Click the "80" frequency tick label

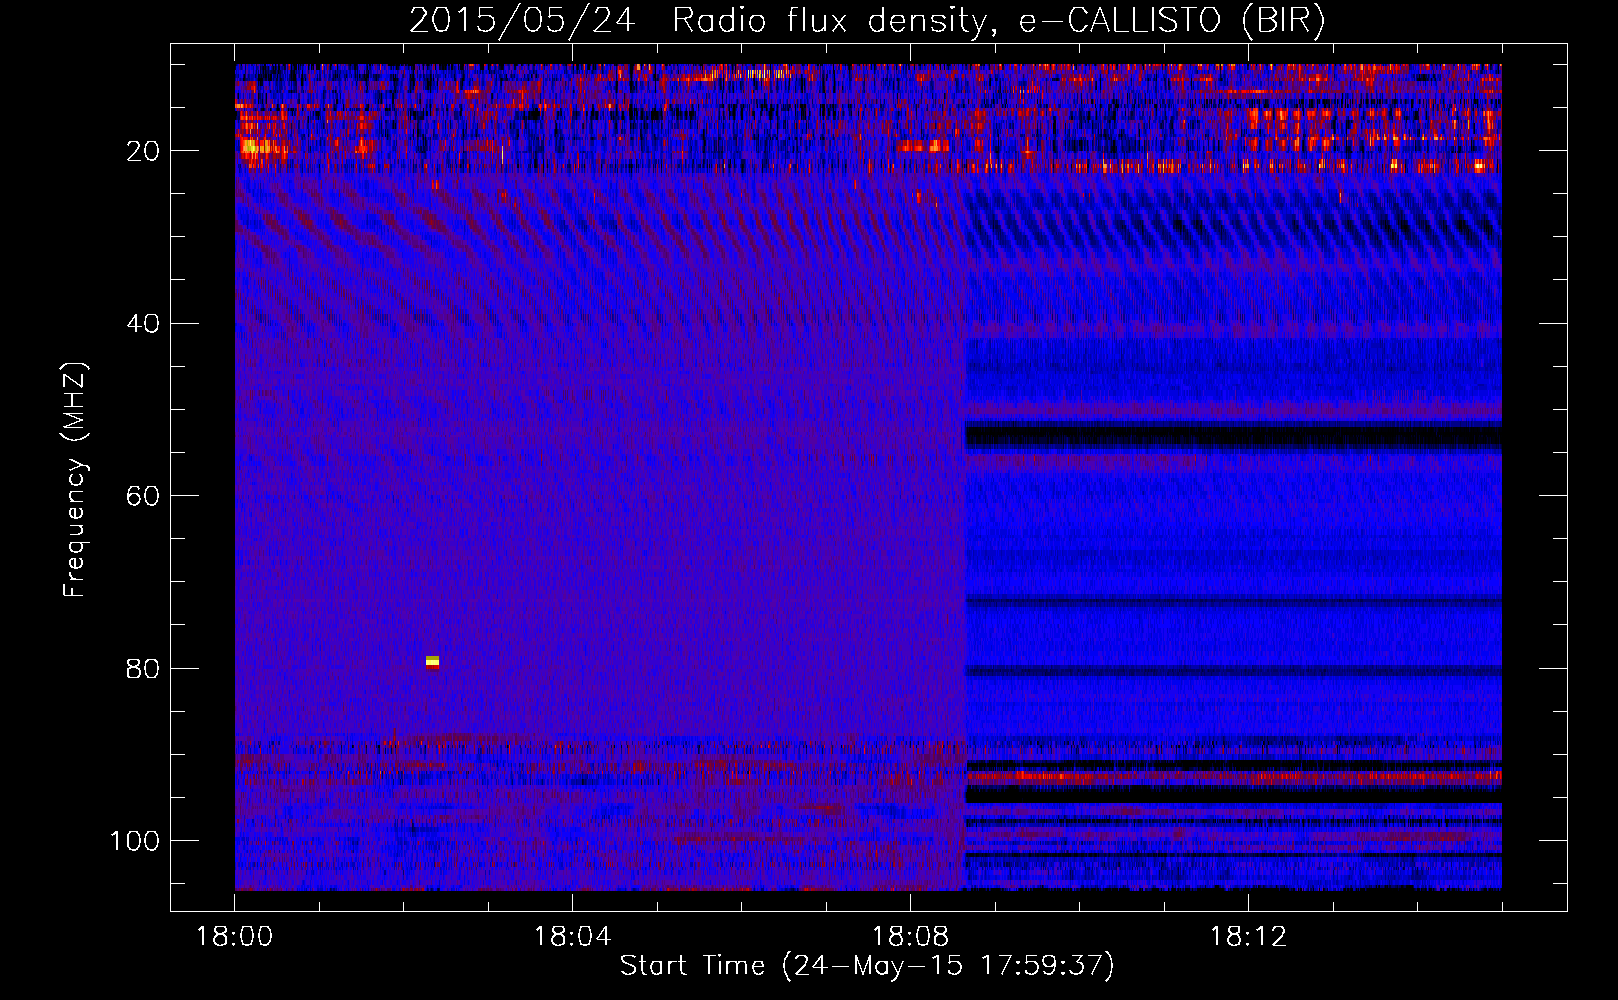click(143, 669)
